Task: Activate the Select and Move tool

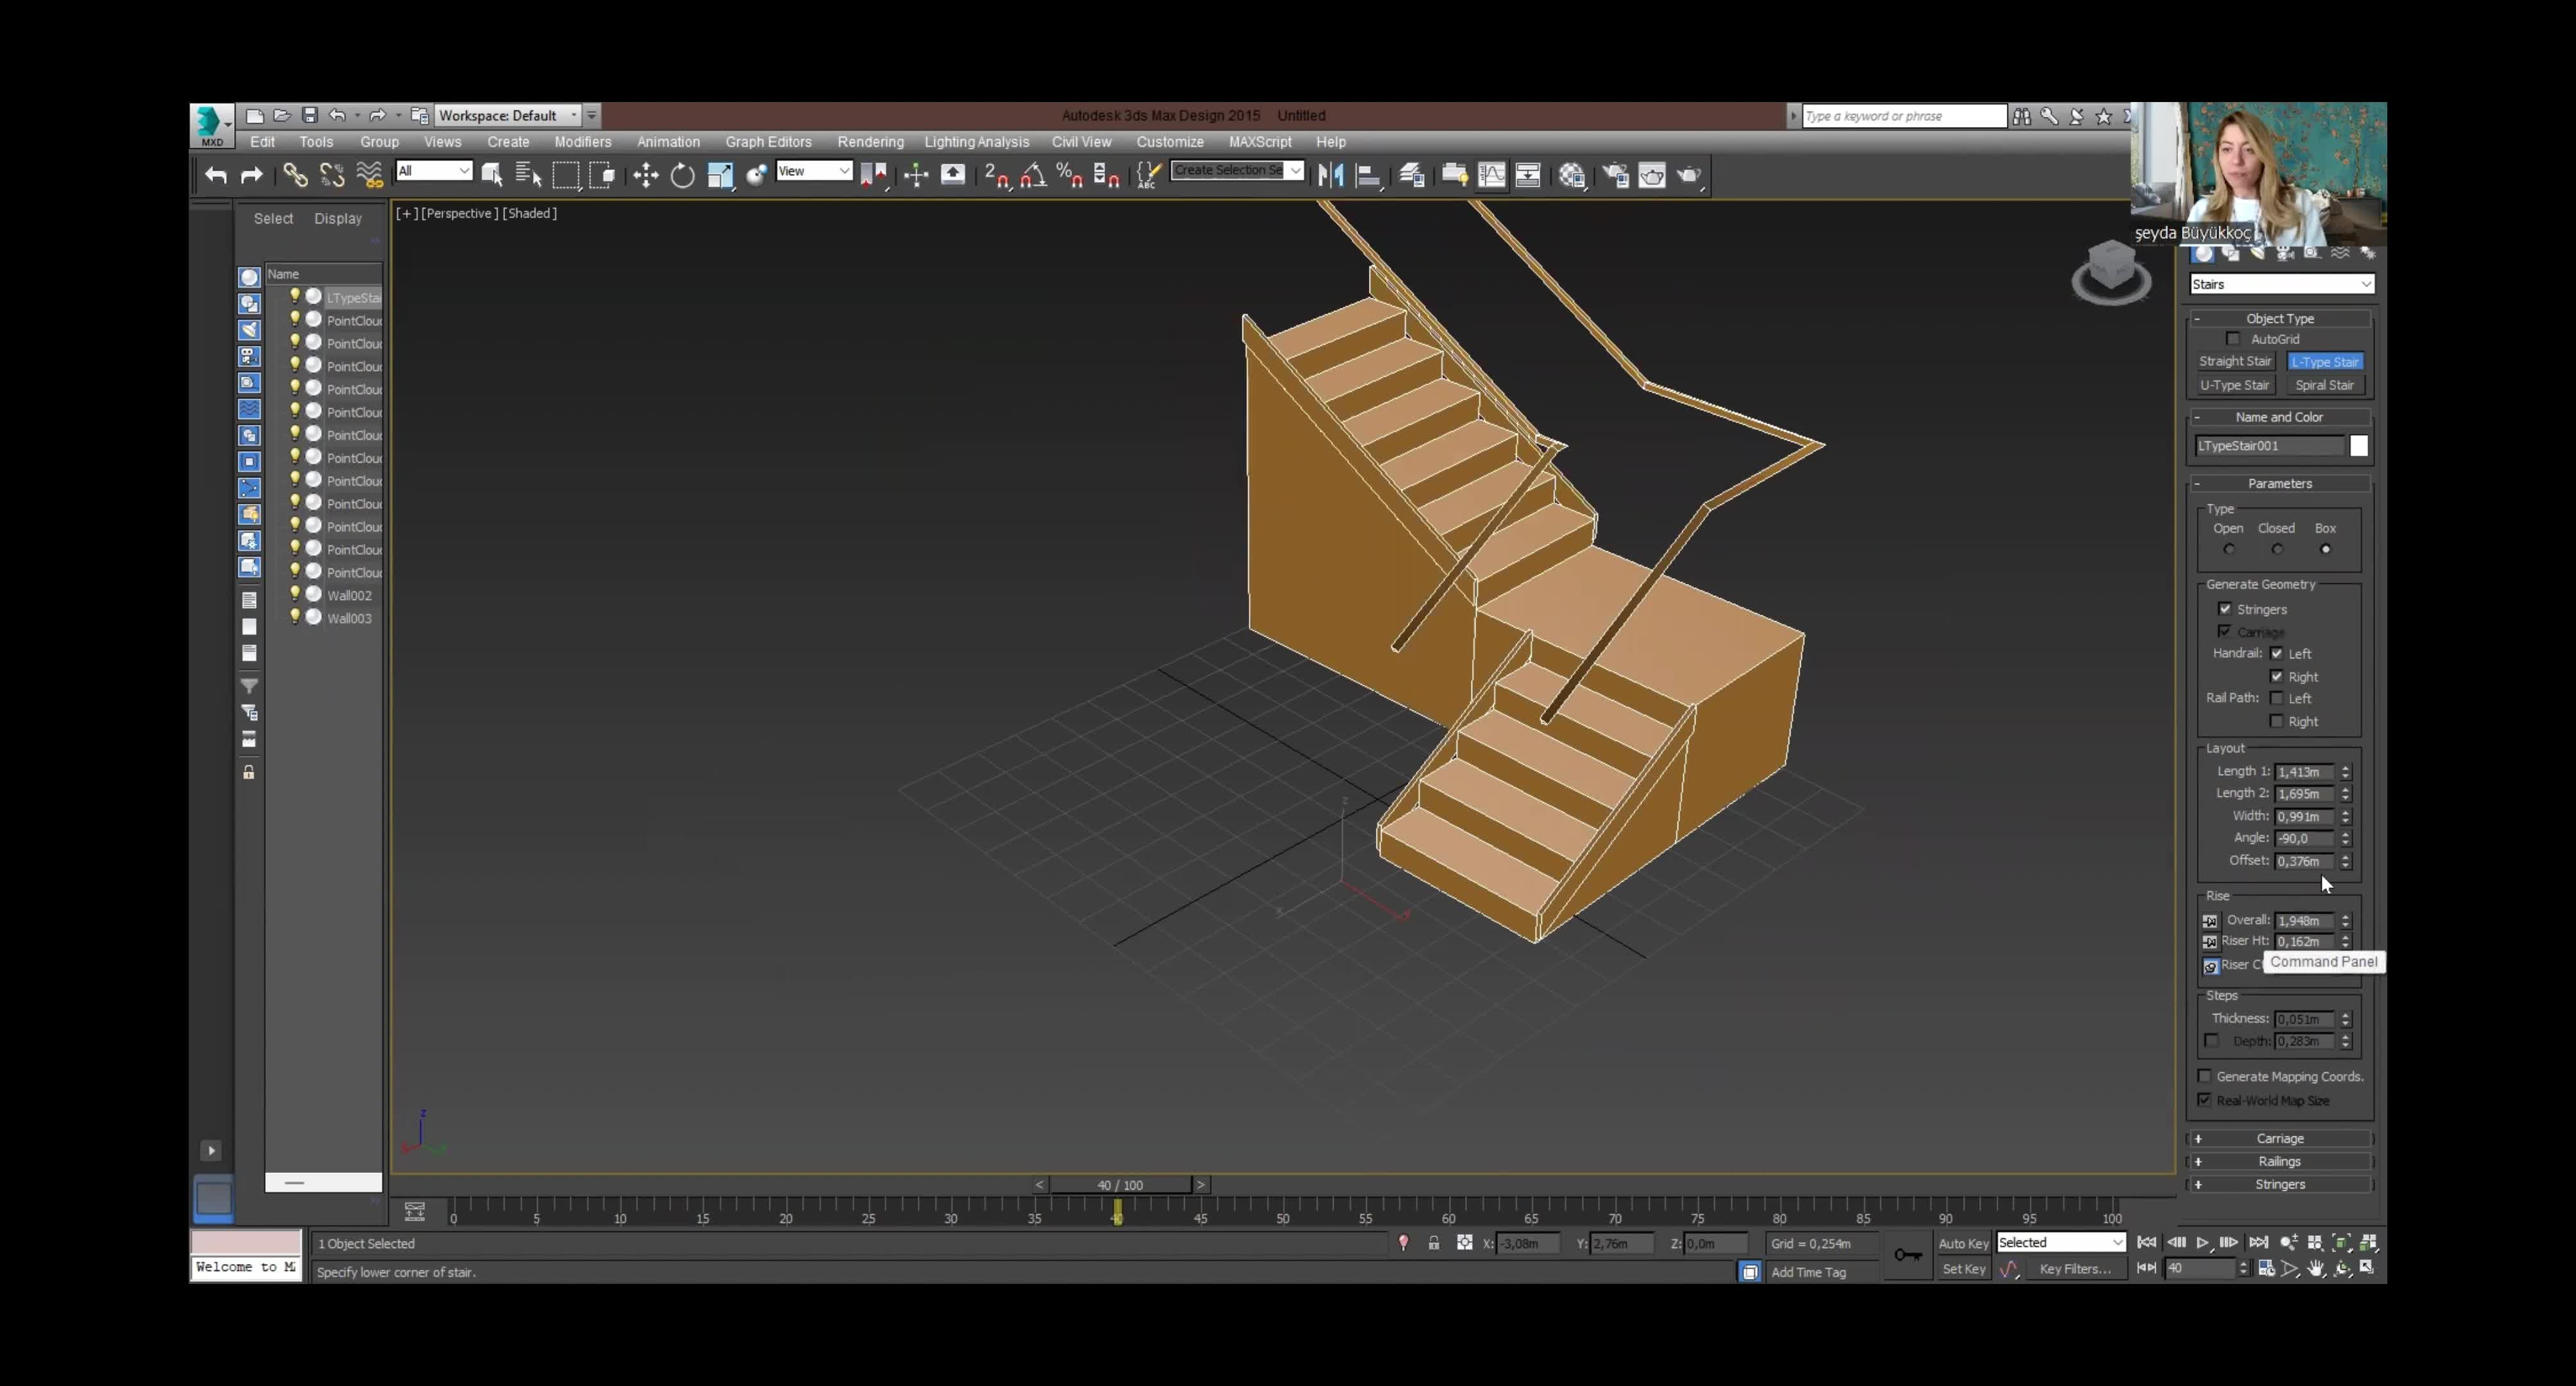Action: point(645,176)
